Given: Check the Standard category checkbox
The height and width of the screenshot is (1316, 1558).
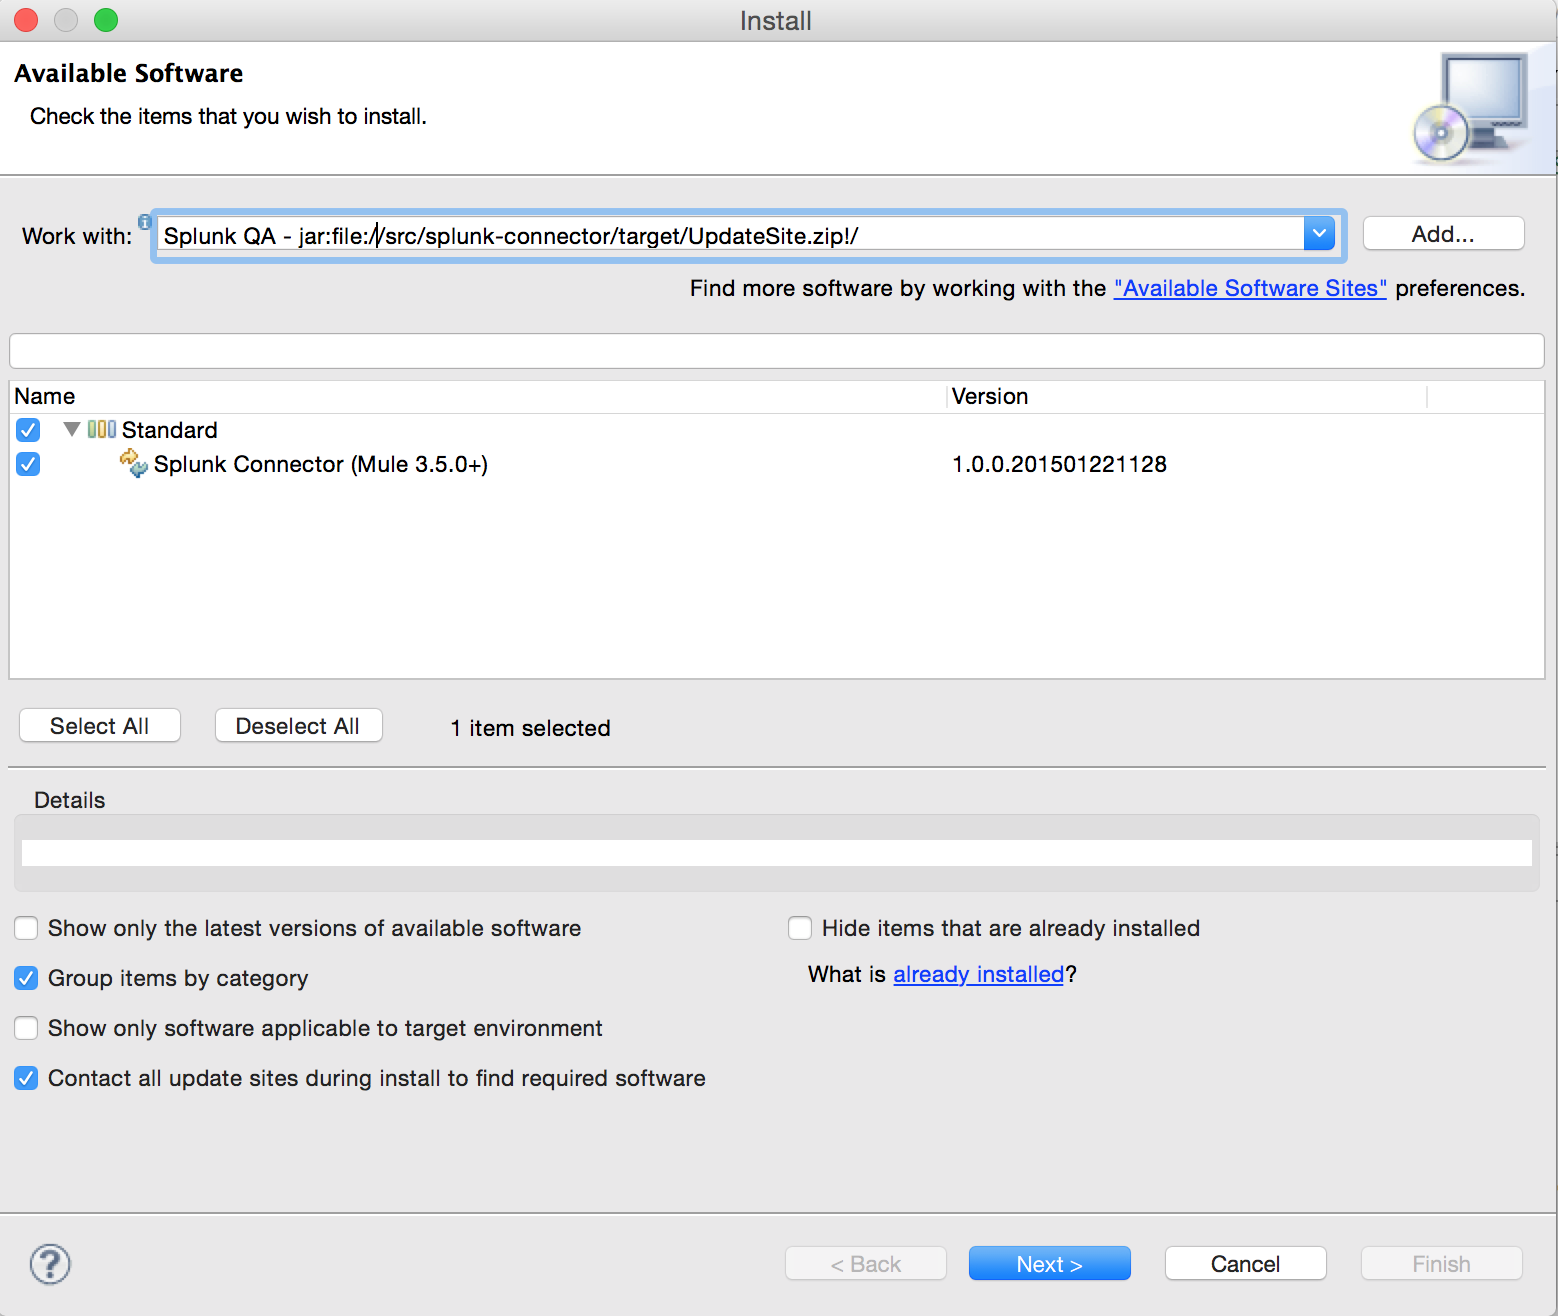Looking at the screenshot, I should pyautogui.click(x=28, y=430).
